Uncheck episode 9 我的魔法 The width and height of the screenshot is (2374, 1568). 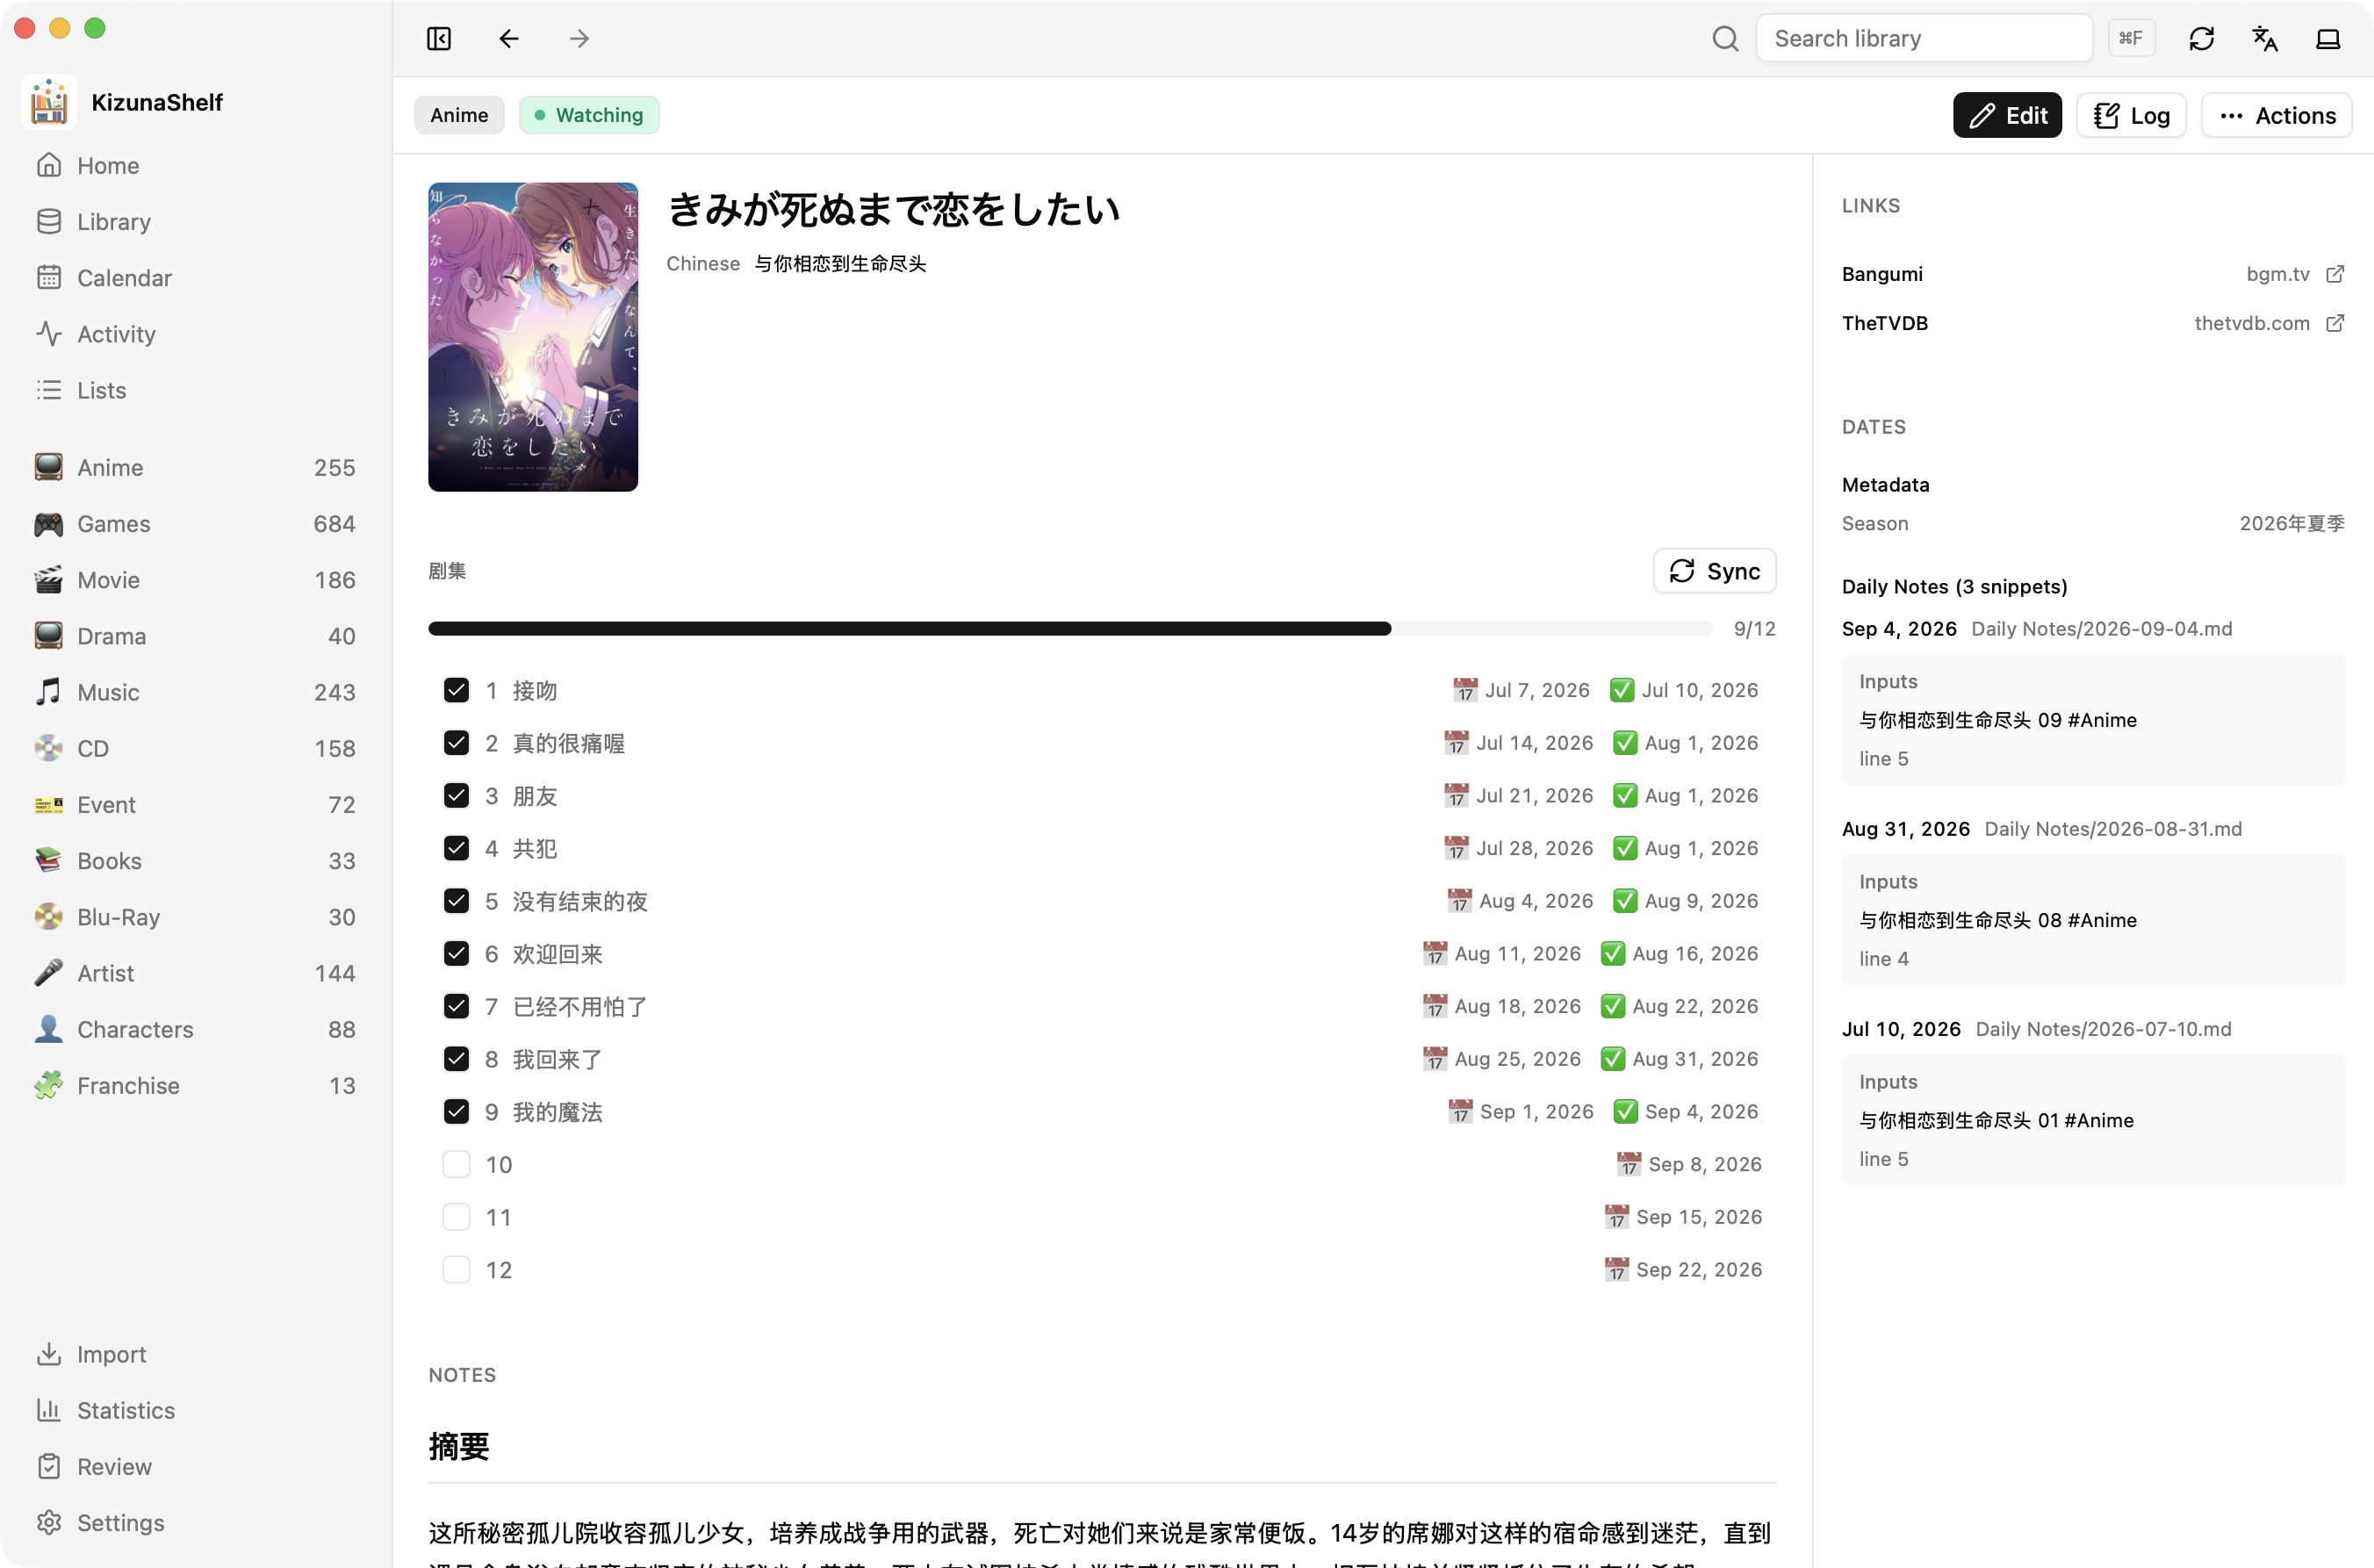(x=456, y=1111)
